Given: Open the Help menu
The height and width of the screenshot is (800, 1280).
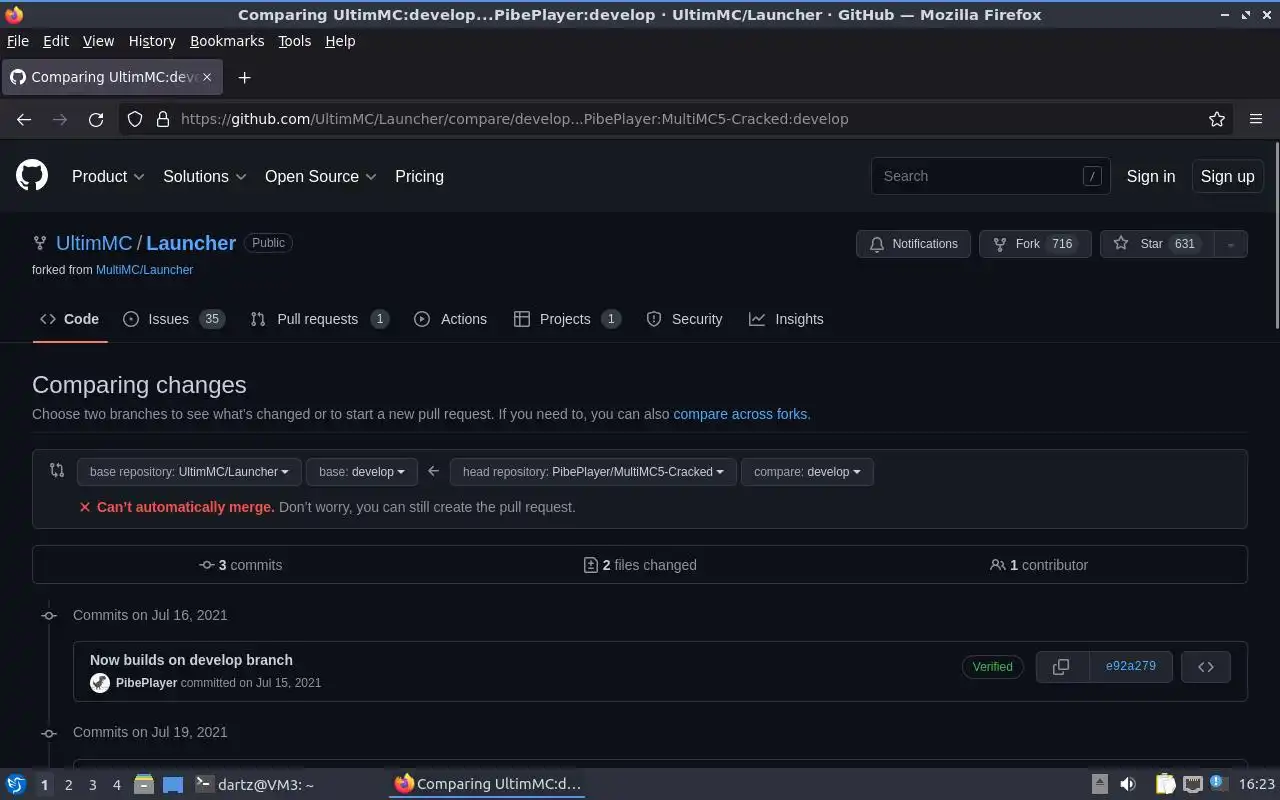Looking at the screenshot, I should pyautogui.click(x=340, y=41).
